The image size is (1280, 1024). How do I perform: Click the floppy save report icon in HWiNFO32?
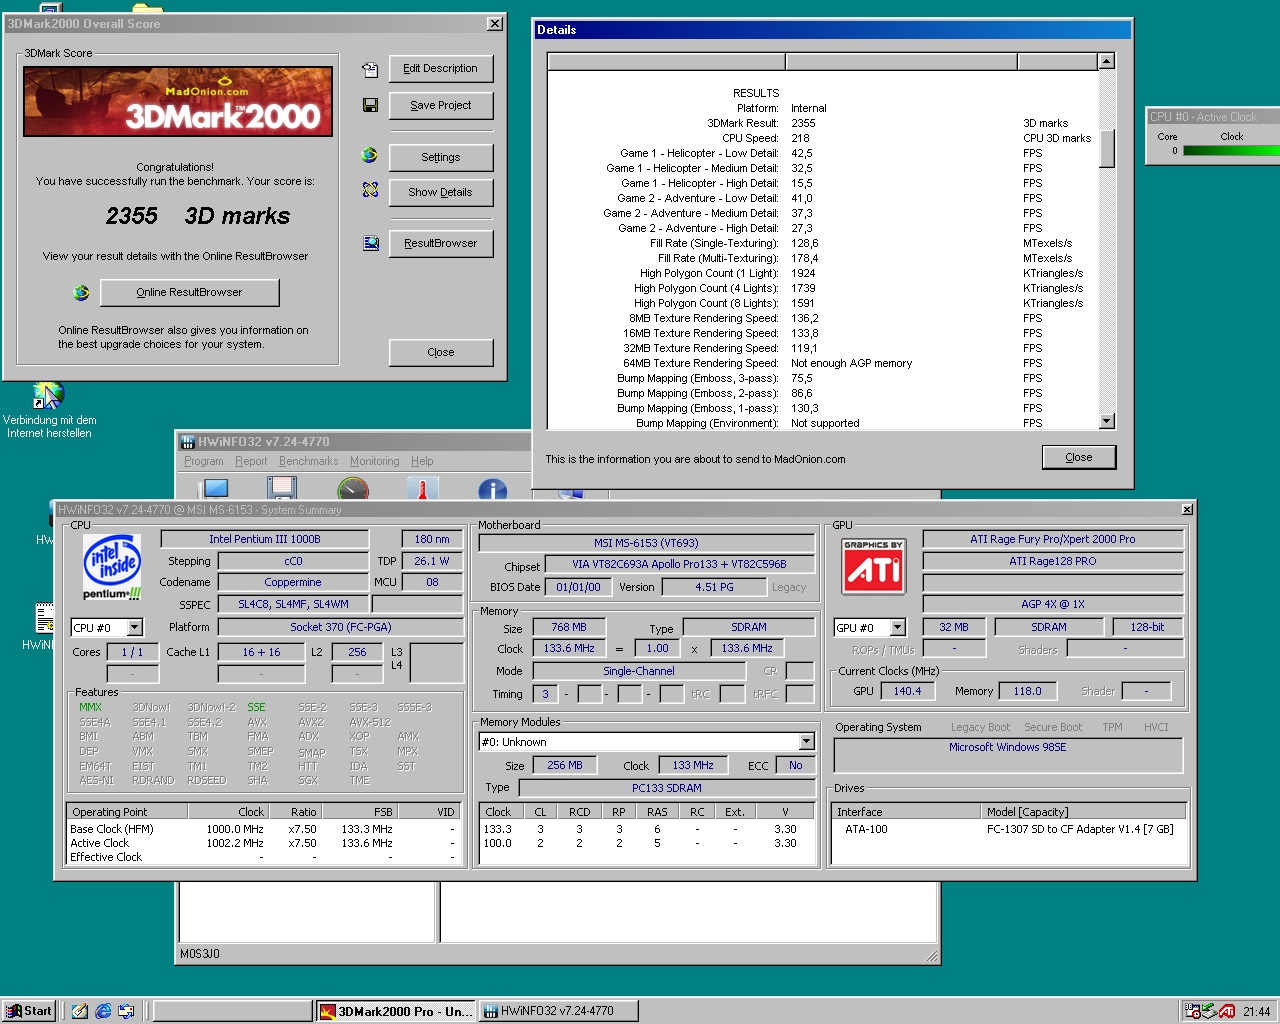pos(282,488)
